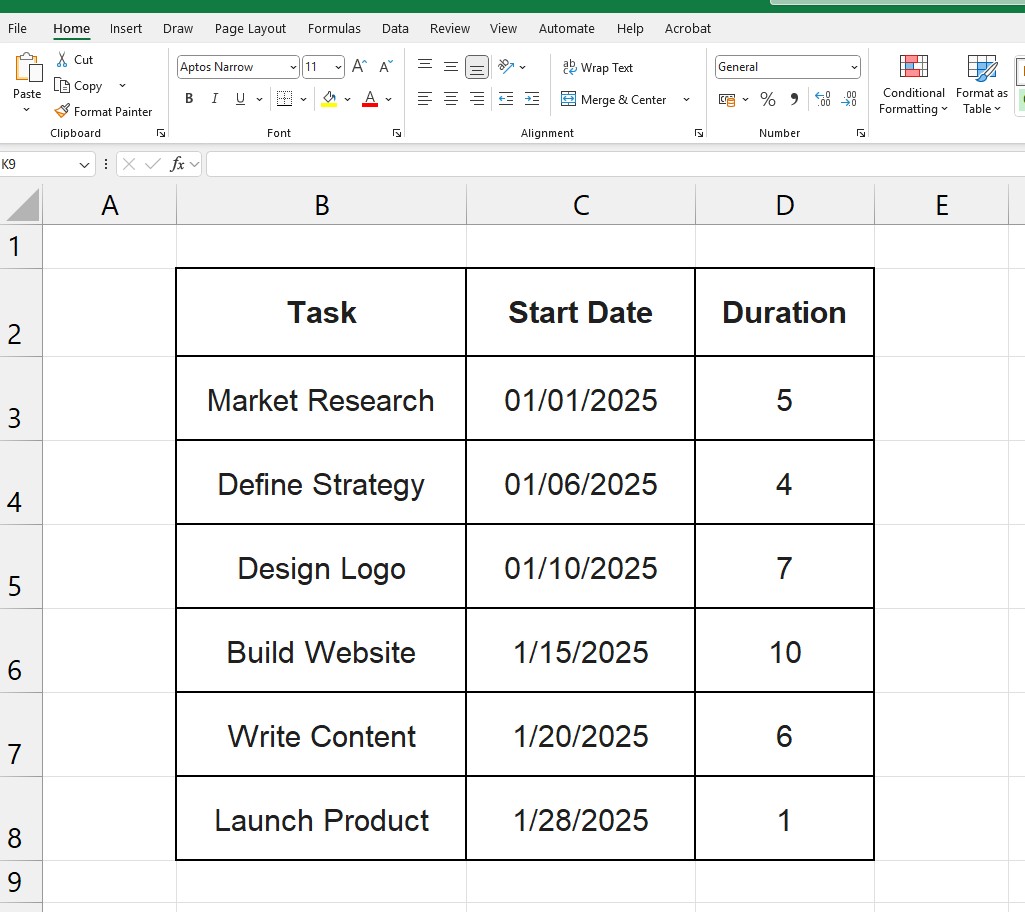Open Conditional Formatting options
Viewport: 1025px width, 912px height.
912,85
